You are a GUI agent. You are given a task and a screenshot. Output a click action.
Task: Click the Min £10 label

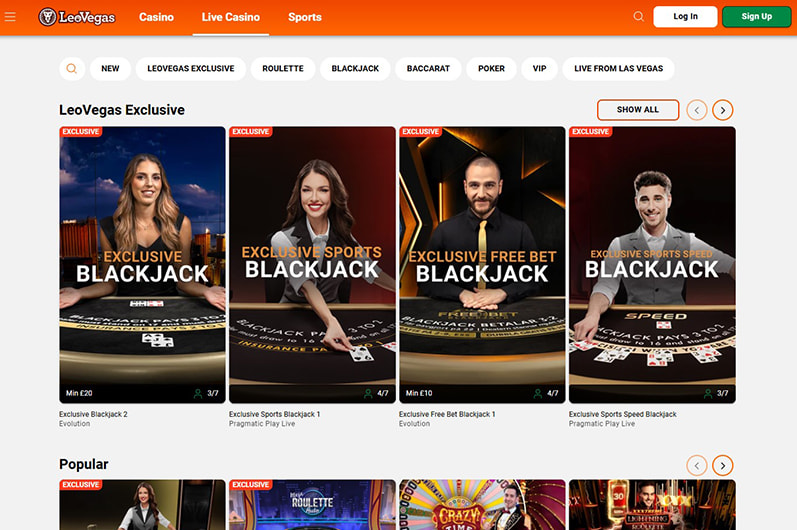point(419,393)
